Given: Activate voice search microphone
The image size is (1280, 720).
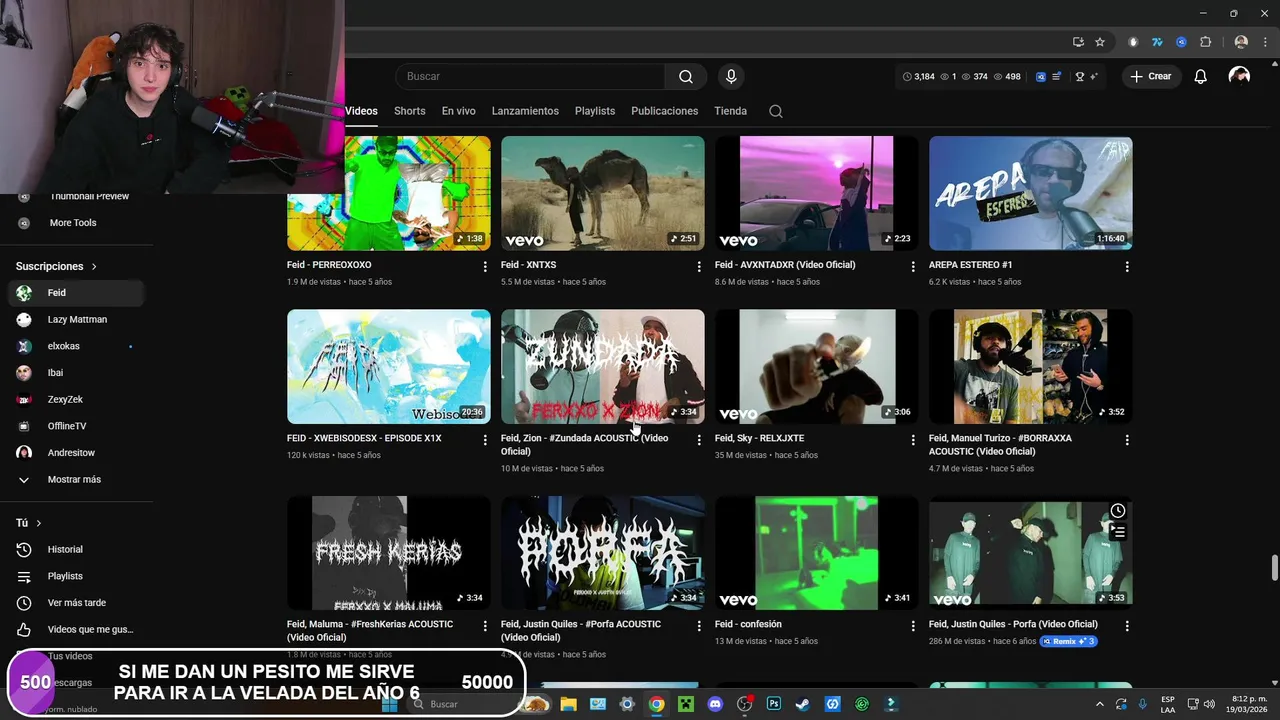Looking at the screenshot, I should coord(731,76).
